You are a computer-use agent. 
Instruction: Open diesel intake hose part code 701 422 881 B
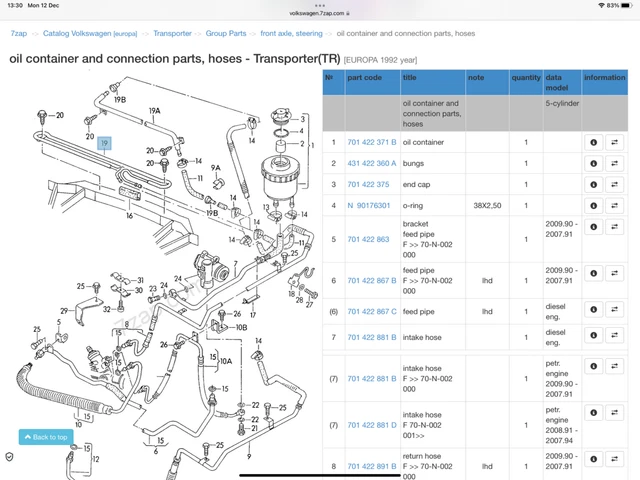pos(372,338)
